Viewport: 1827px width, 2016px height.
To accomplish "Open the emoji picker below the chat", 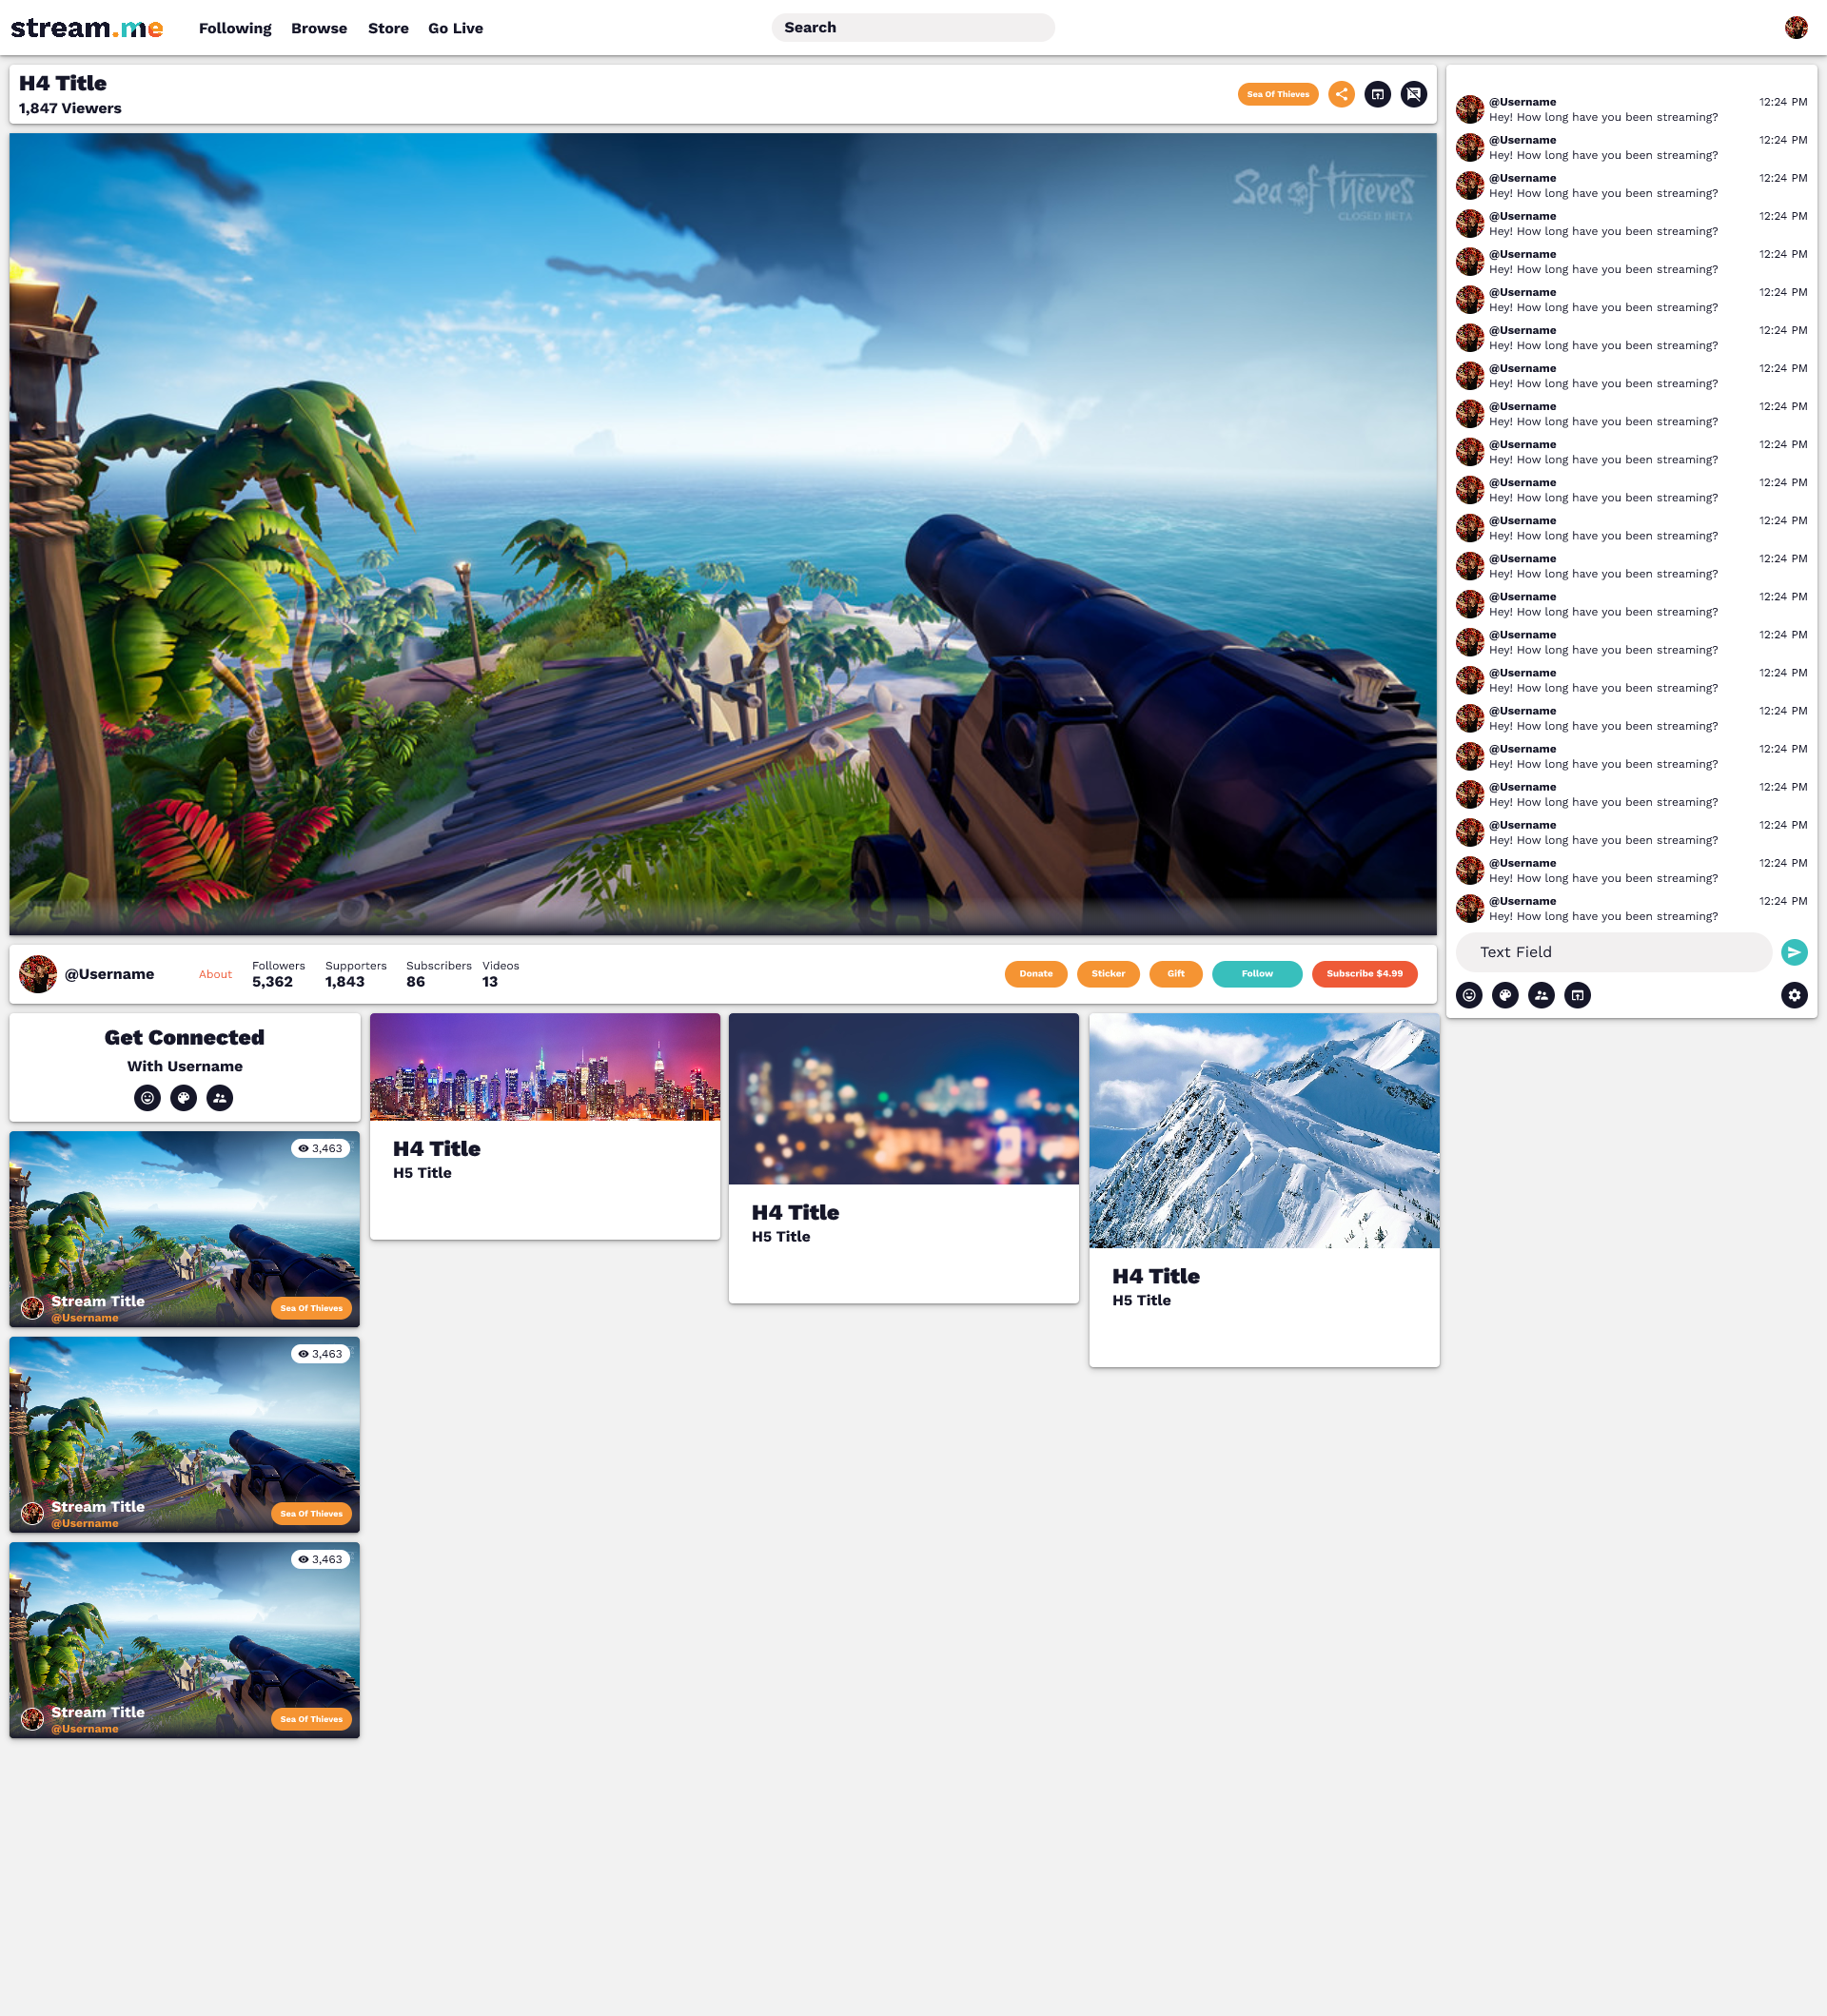I will click(x=1468, y=995).
